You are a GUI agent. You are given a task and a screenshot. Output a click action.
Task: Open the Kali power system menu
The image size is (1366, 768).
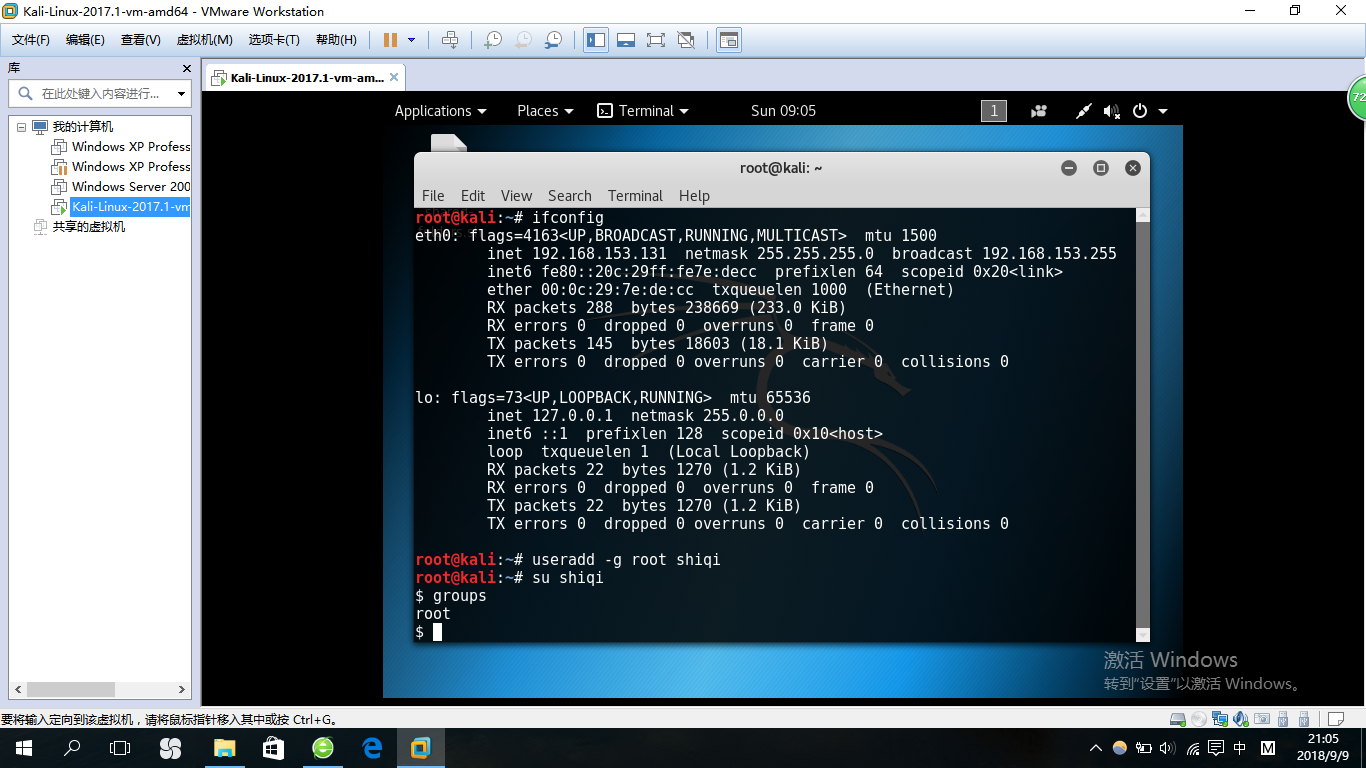point(1149,111)
